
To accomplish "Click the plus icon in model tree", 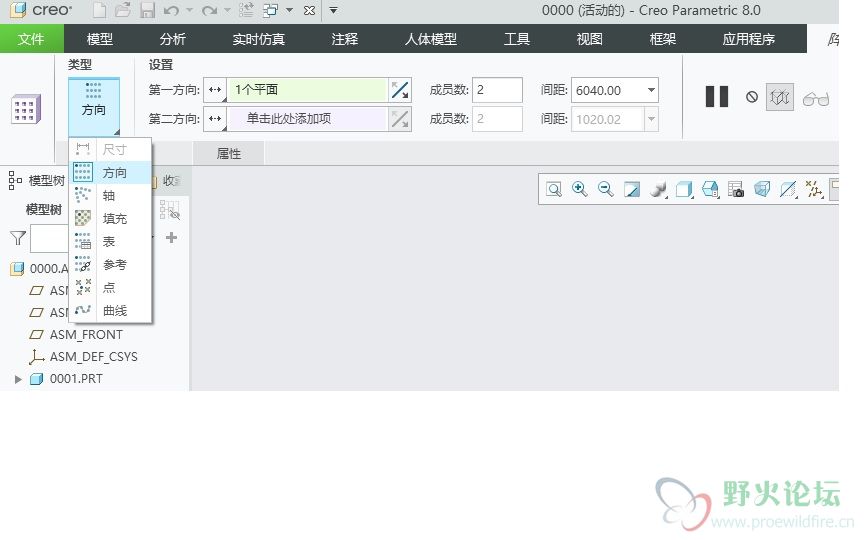I will [171, 237].
